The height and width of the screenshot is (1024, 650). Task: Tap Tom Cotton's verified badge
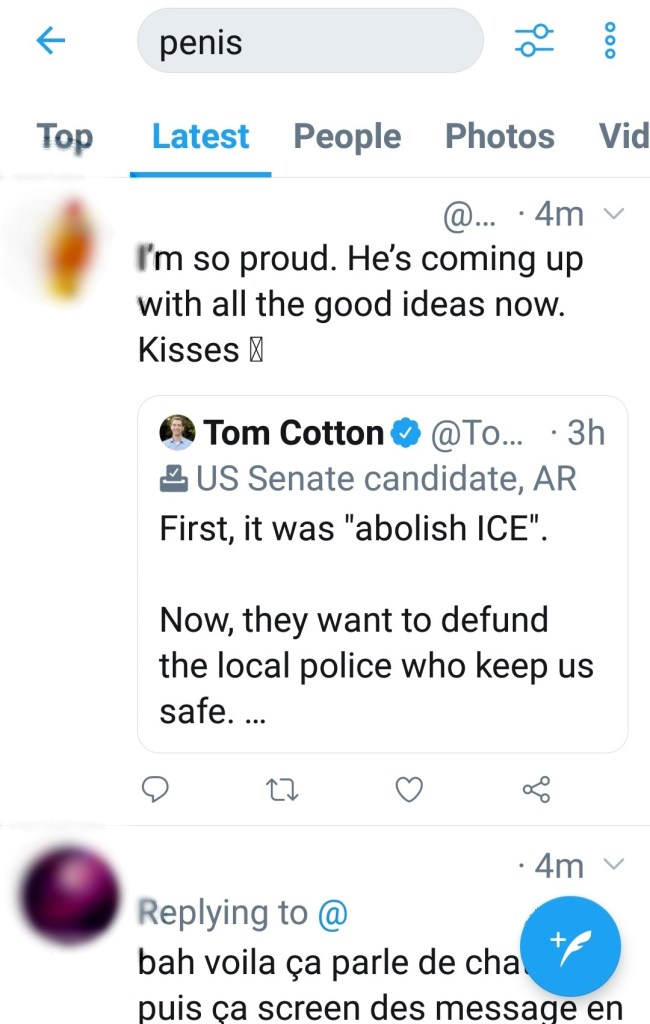(x=405, y=433)
